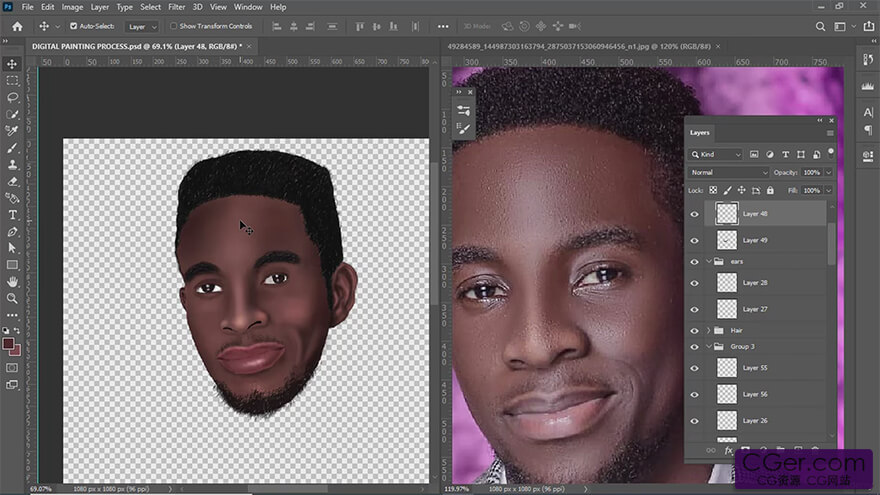Image resolution: width=880 pixels, height=495 pixels.
Task: Toggle the Auto-Select checkbox
Action: point(74,26)
